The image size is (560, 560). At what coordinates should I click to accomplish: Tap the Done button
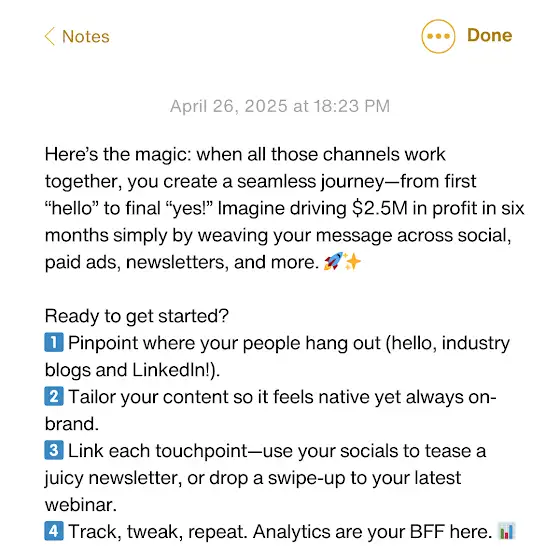490,35
